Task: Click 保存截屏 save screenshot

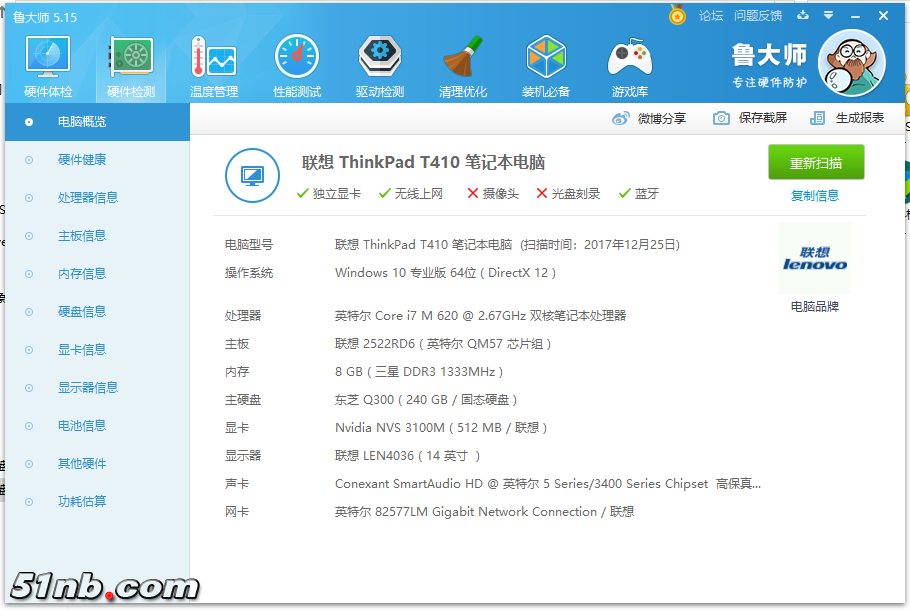Action: [750, 118]
